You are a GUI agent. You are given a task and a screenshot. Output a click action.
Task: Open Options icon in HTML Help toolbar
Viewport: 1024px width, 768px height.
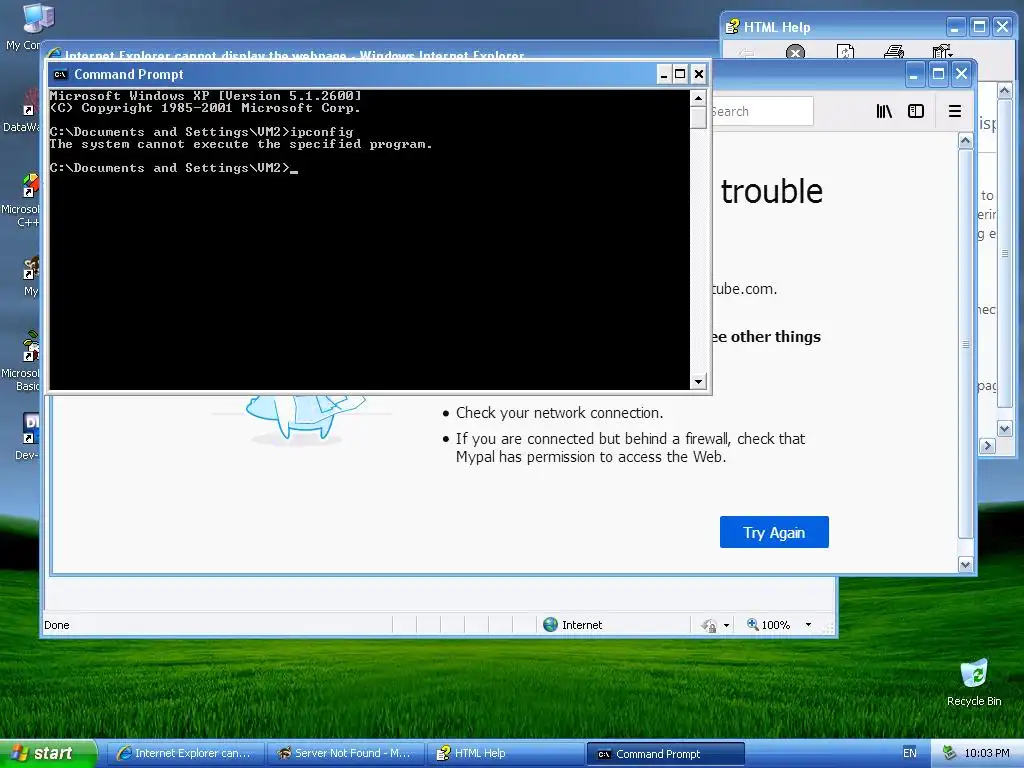(942, 52)
